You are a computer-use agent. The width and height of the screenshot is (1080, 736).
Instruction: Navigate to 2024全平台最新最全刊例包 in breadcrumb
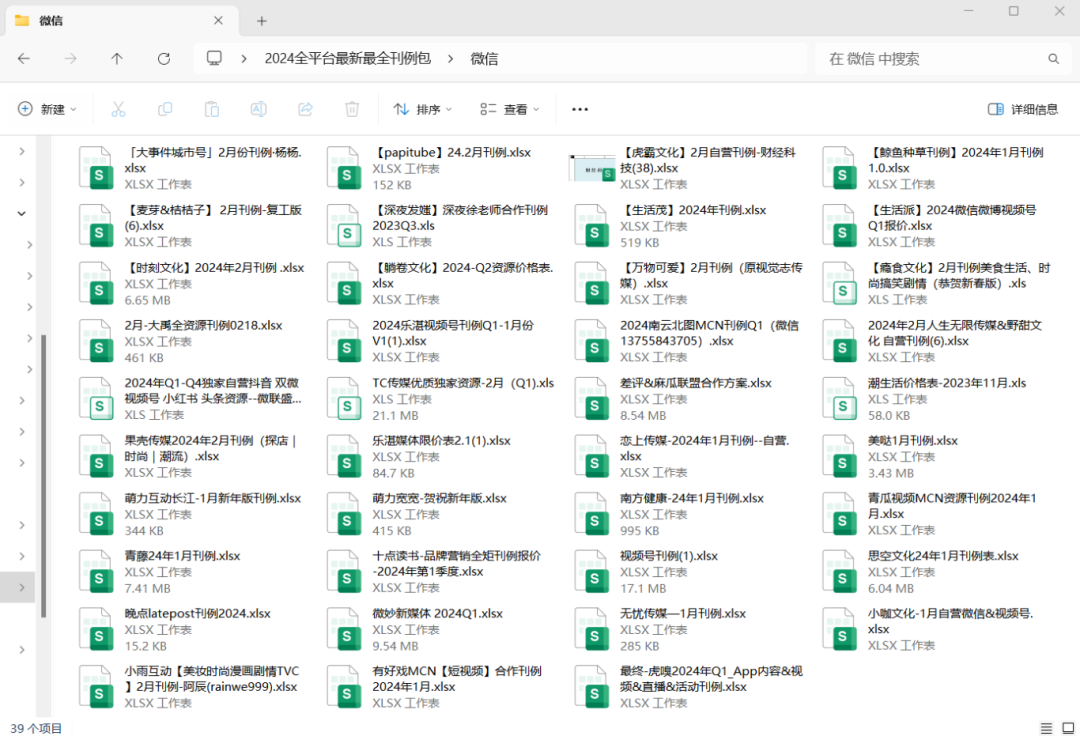(x=348, y=59)
